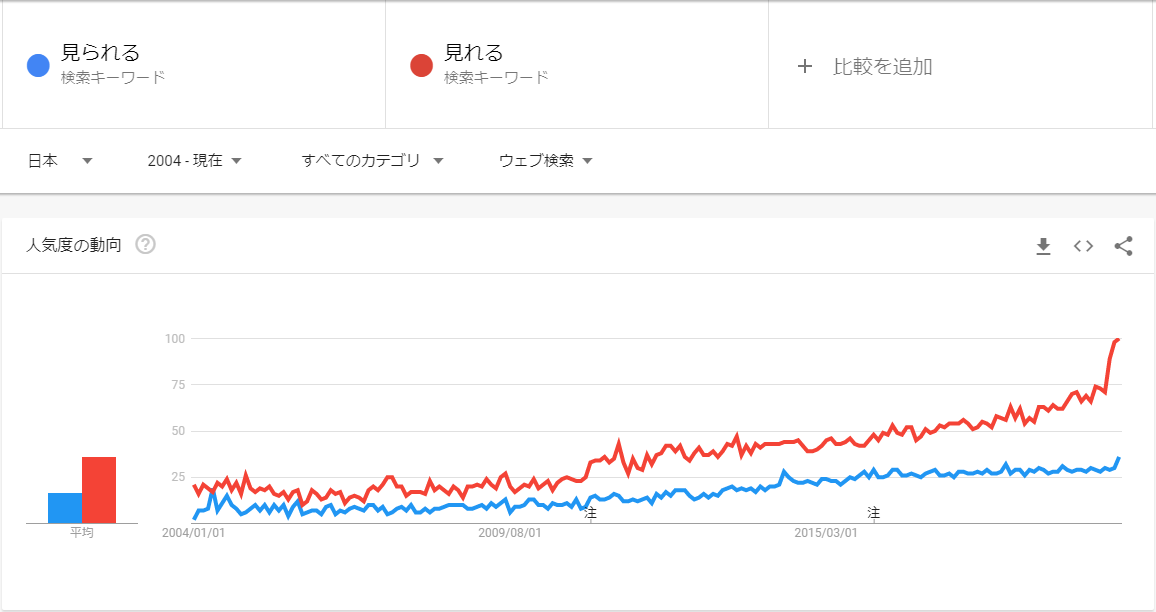Screen dimensions: 1156x612
Task: Click the second 注 note marker near 2016
Action: [874, 513]
